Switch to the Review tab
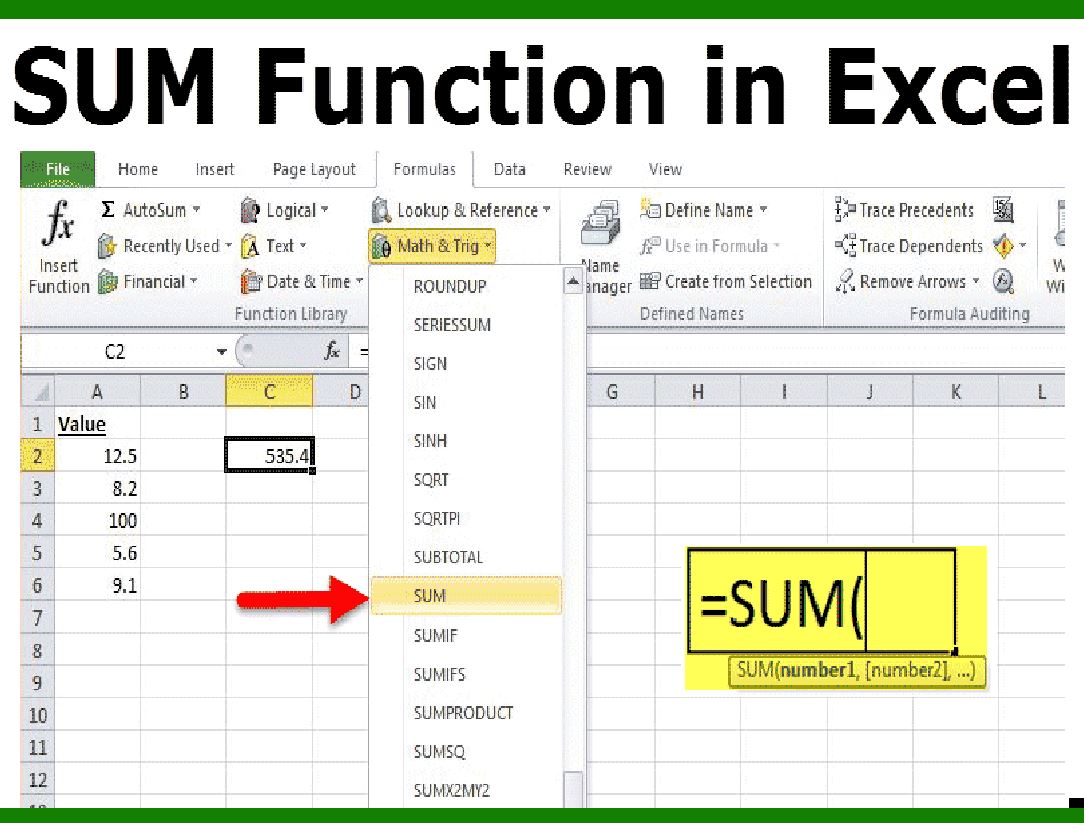Screen dimensions: 1084x823 (588, 169)
